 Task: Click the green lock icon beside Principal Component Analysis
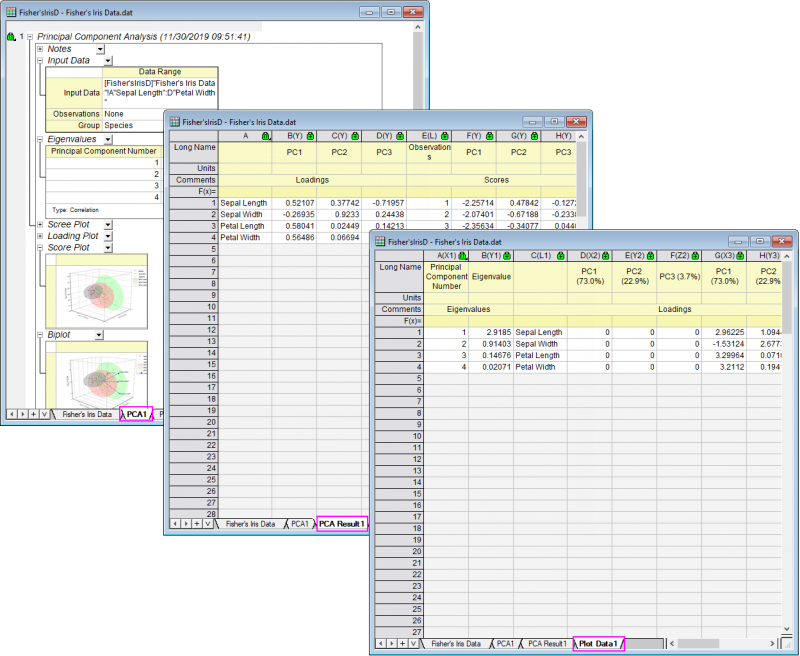(11, 37)
